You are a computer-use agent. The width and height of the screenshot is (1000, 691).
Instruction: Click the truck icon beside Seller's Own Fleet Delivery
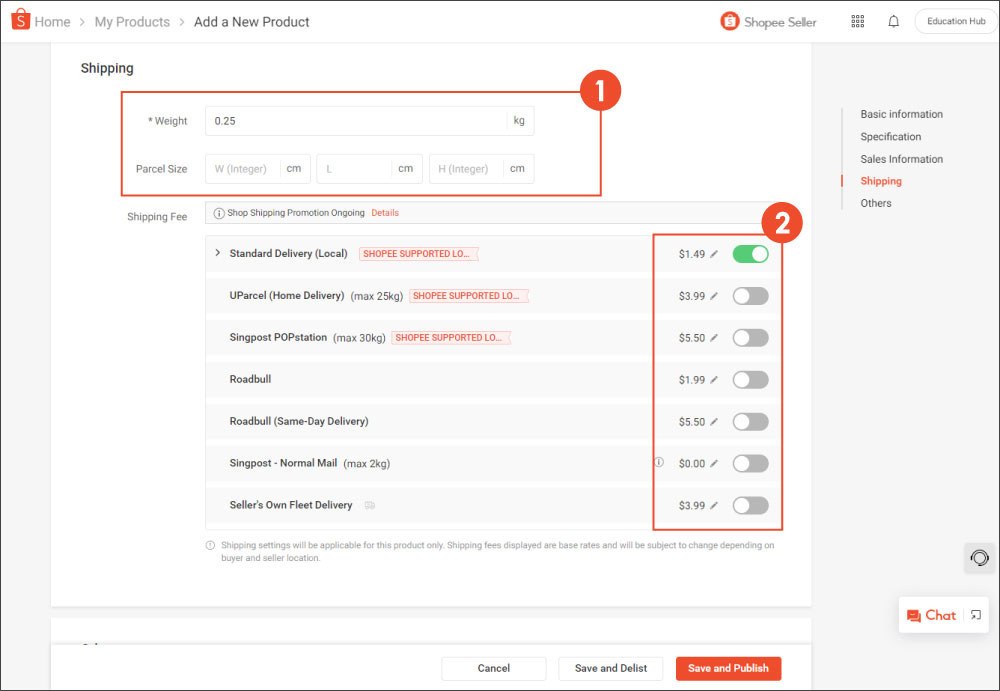[x=369, y=505]
